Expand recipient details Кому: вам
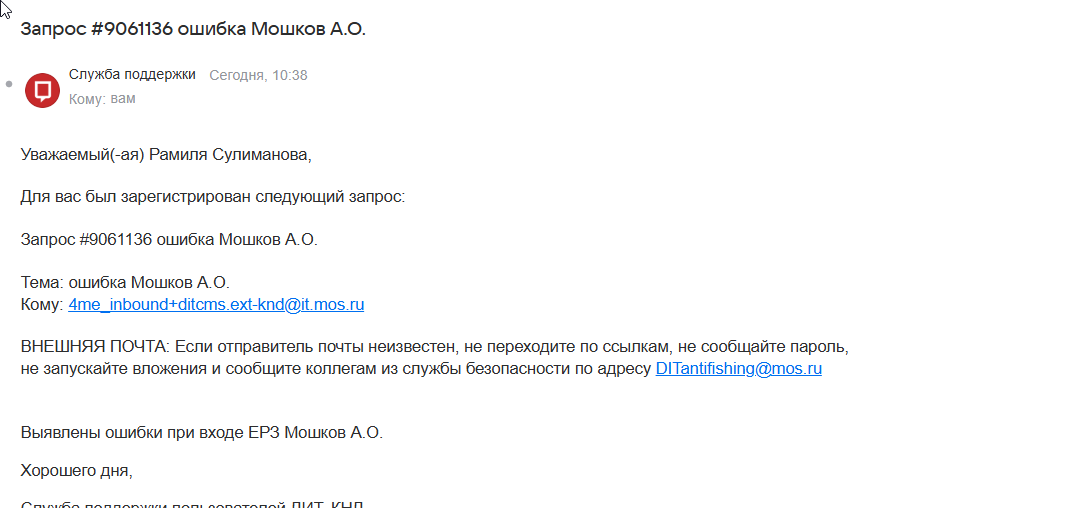 tap(102, 99)
